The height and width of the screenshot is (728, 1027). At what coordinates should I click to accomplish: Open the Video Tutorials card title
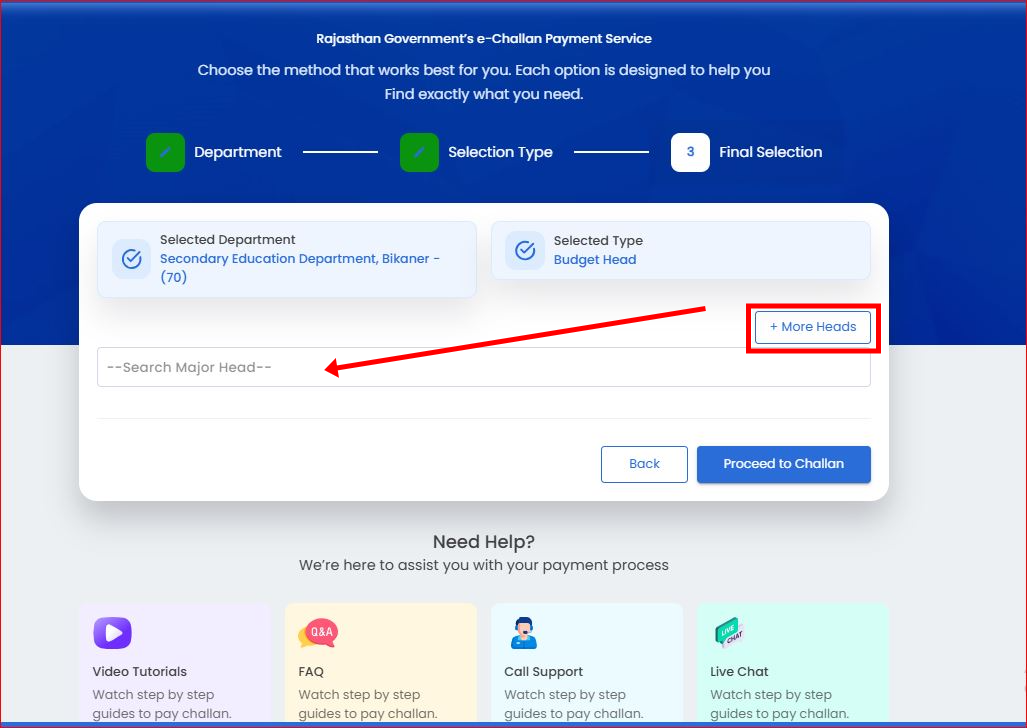[140, 672]
